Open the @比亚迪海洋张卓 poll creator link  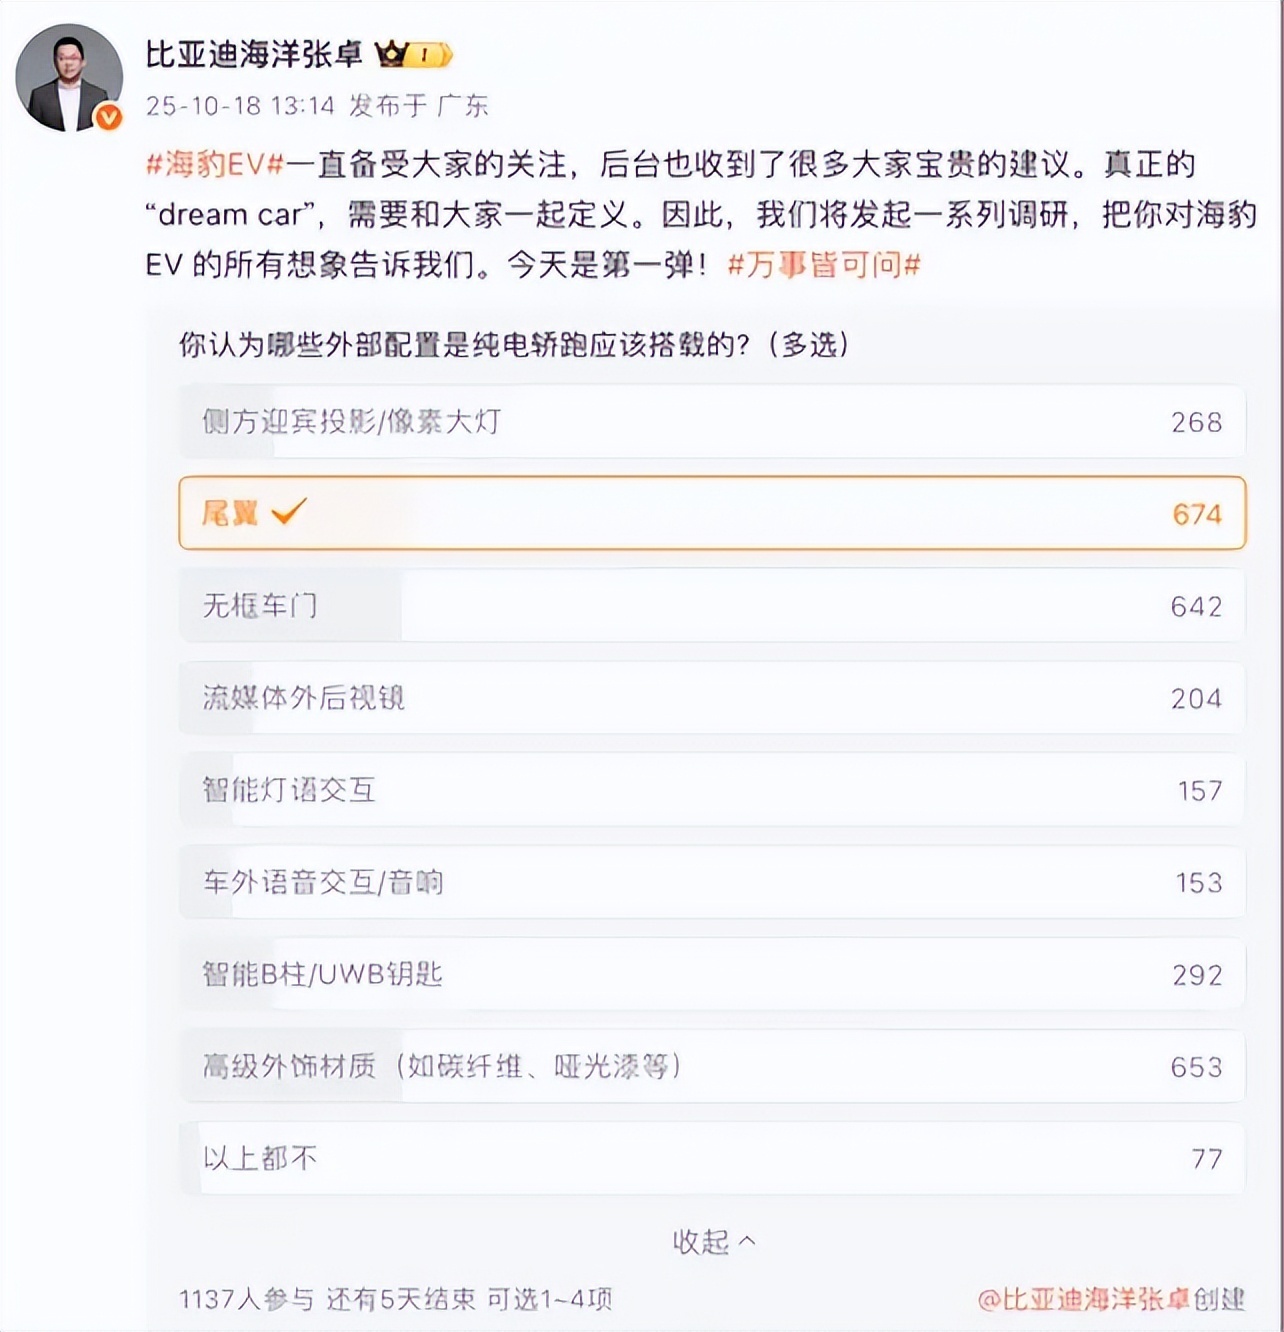(1083, 1299)
